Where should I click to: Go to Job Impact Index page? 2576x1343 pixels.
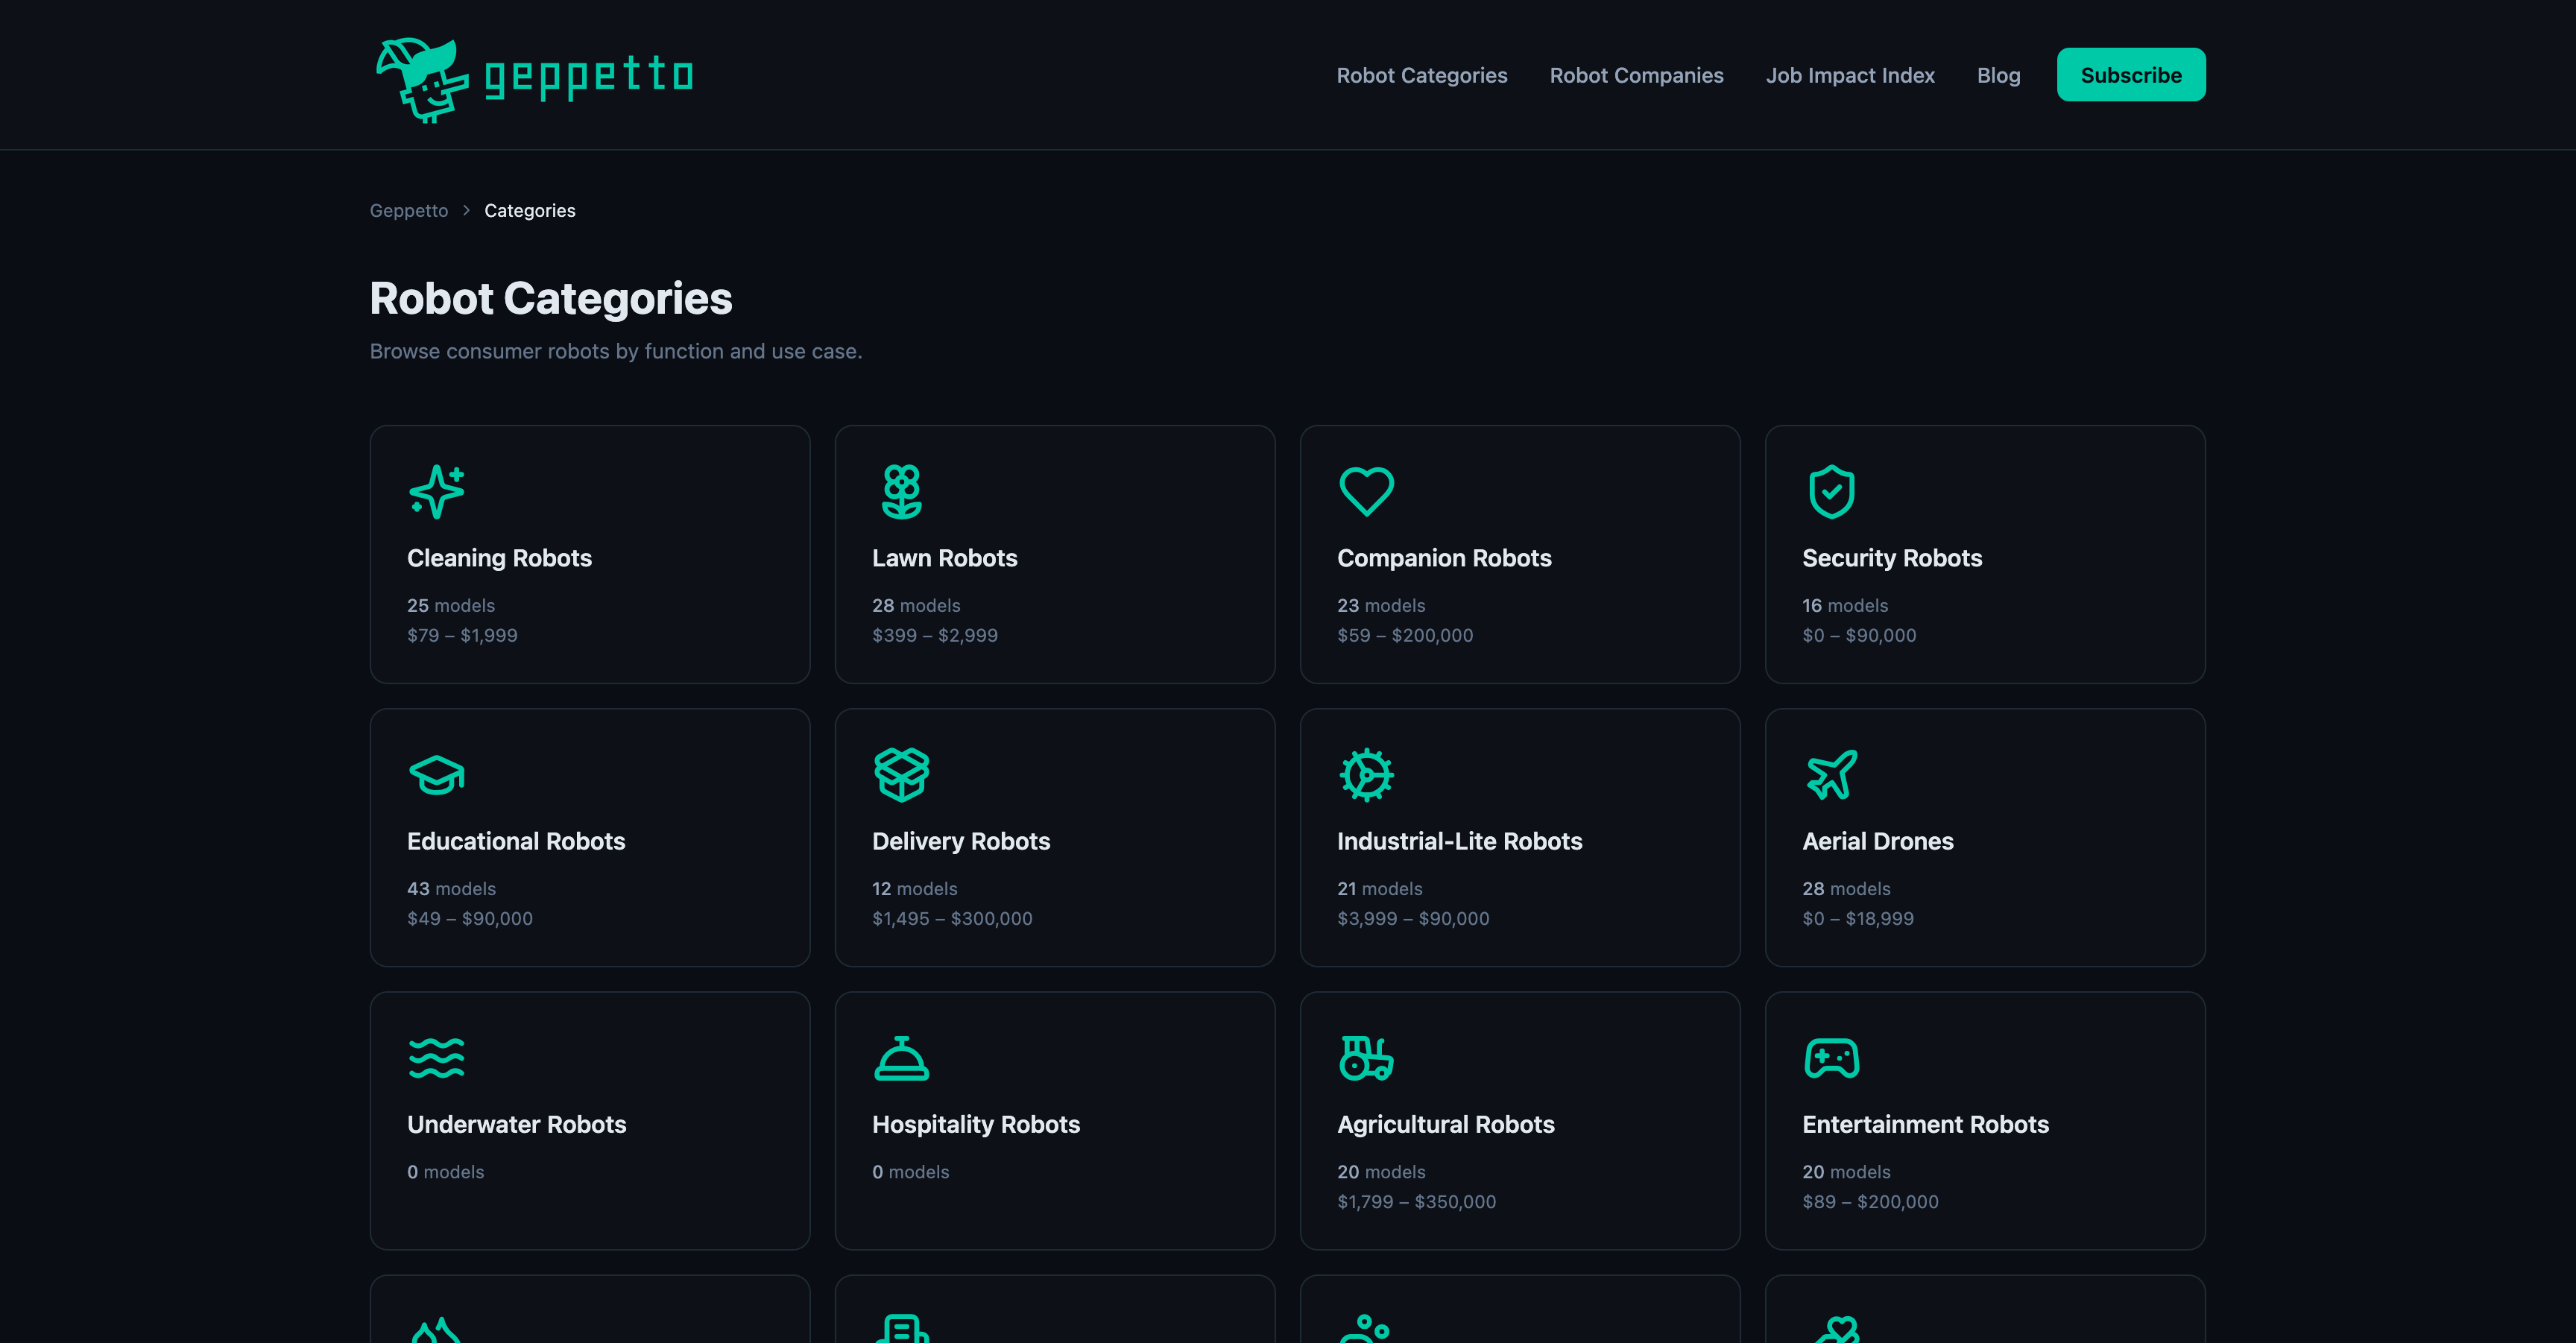(x=1850, y=75)
